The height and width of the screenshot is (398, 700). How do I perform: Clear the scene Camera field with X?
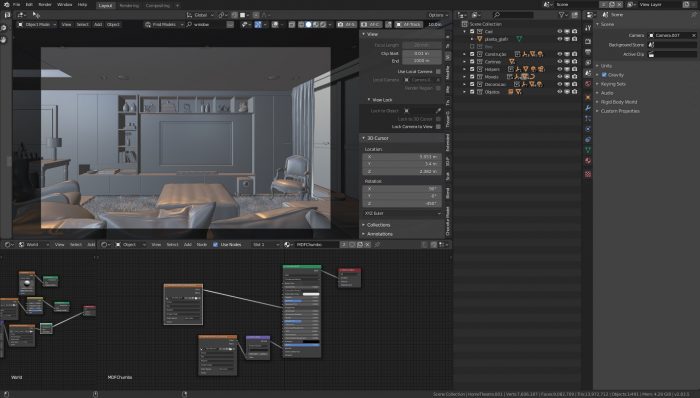[694, 35]
